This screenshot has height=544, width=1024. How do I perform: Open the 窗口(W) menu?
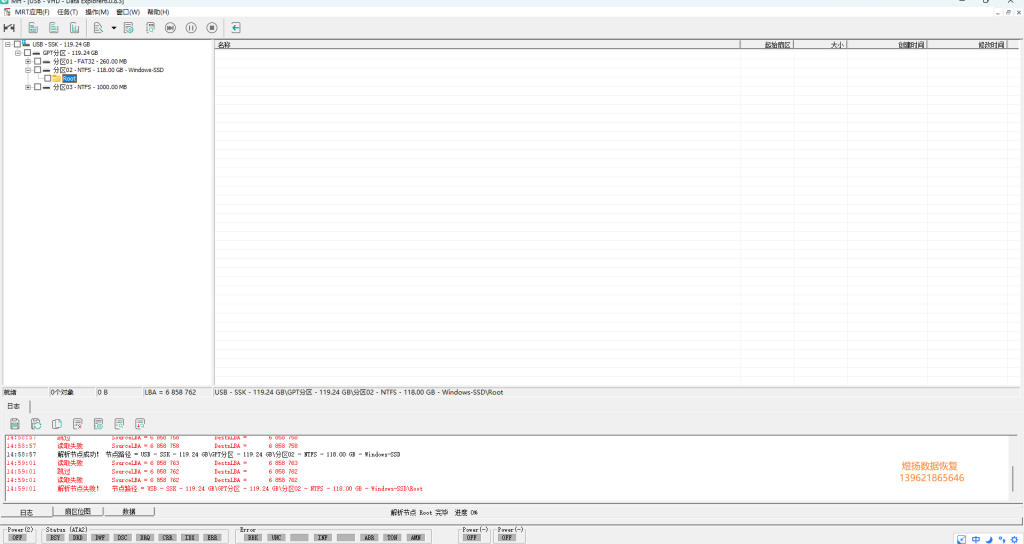[128, 12]
